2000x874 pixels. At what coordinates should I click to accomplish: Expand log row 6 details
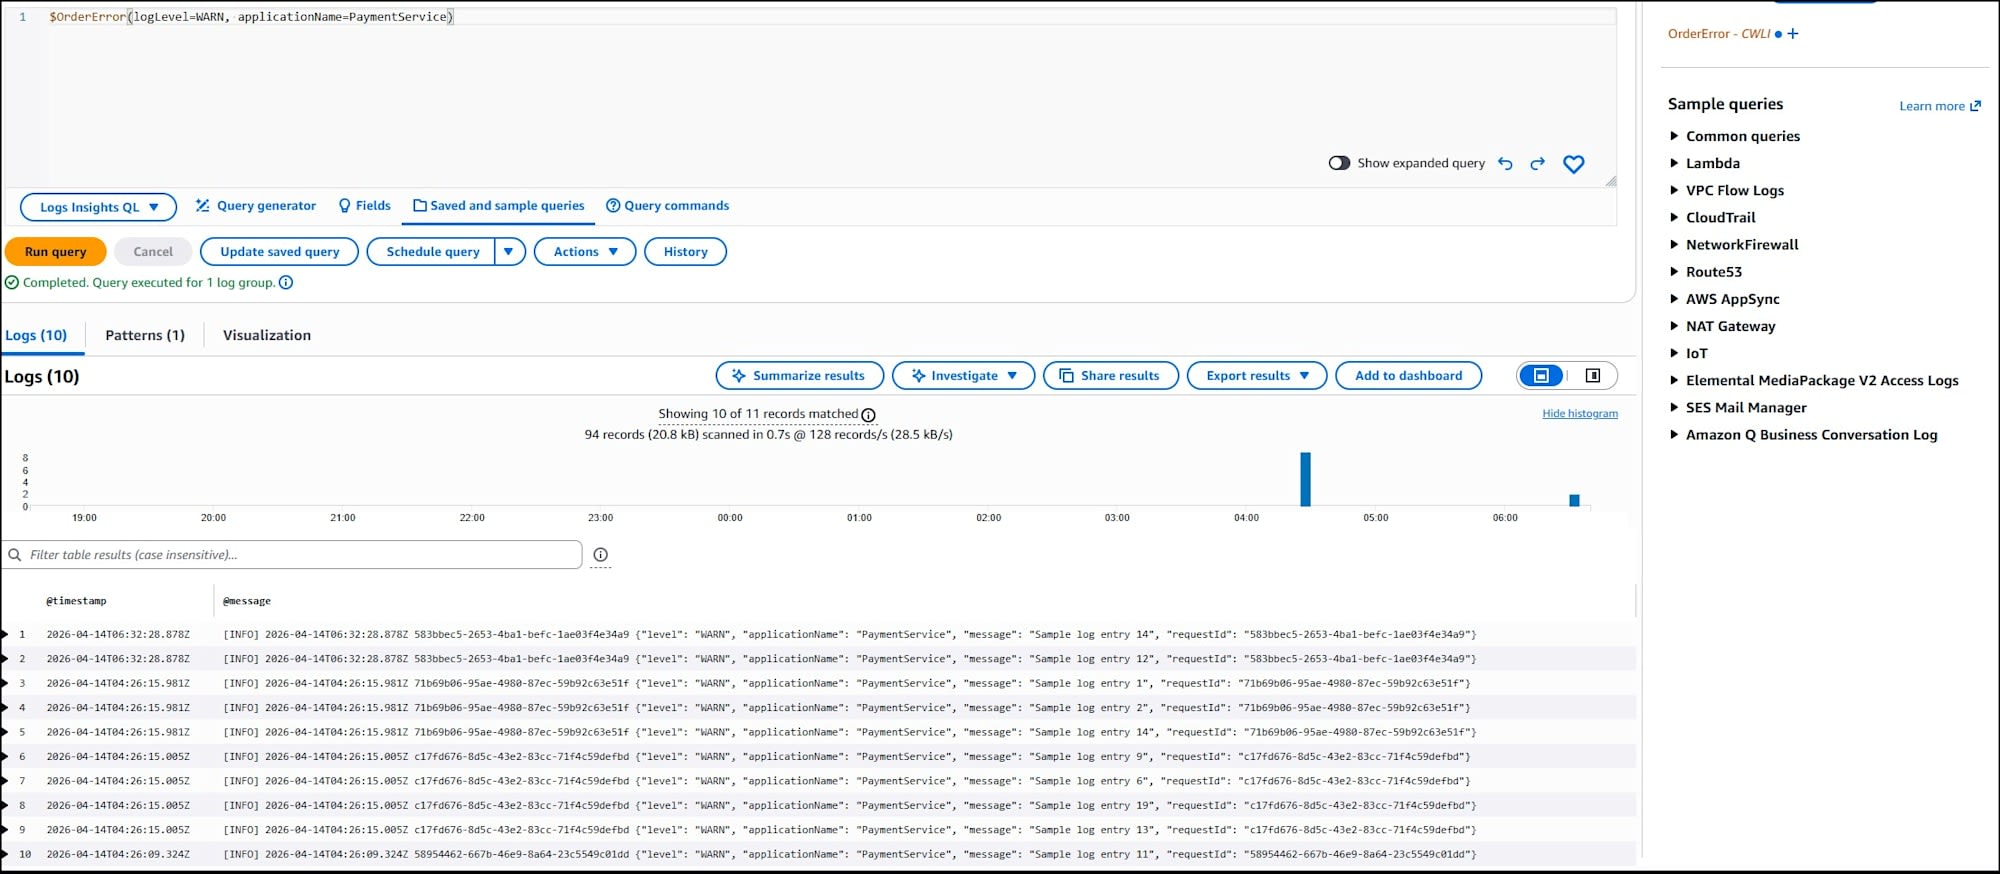point(4,757)
